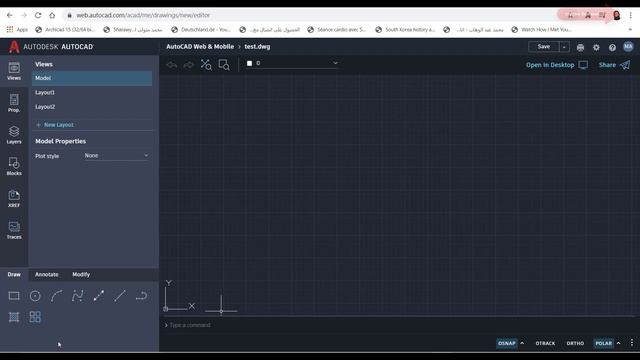This screenshot has width=640, height=360.
Task: Click the Undo arrow in toolbar
Action: click(x=172, y=65)
